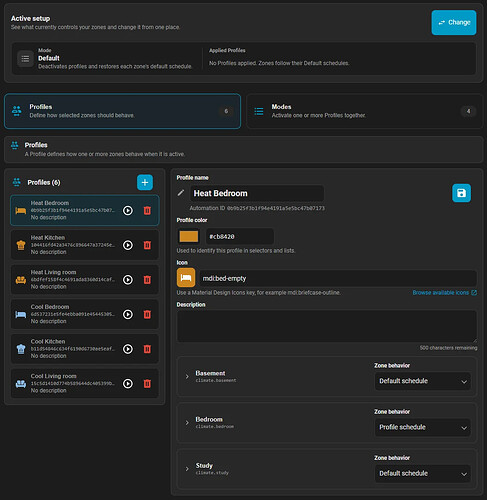
Task: Click the climate.study entity text
Action: pyautogui.click(x=212, y=473)
